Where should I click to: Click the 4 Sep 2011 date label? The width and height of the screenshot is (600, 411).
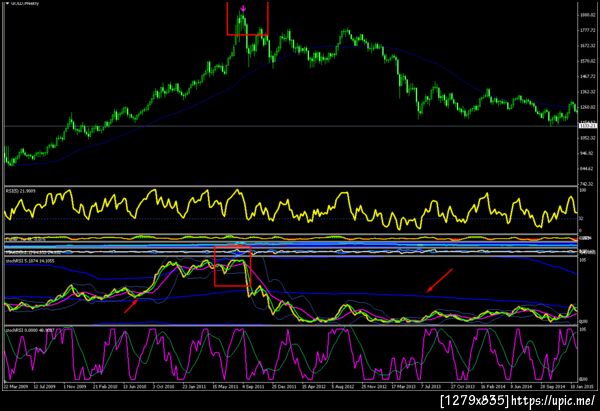[253, 387]
